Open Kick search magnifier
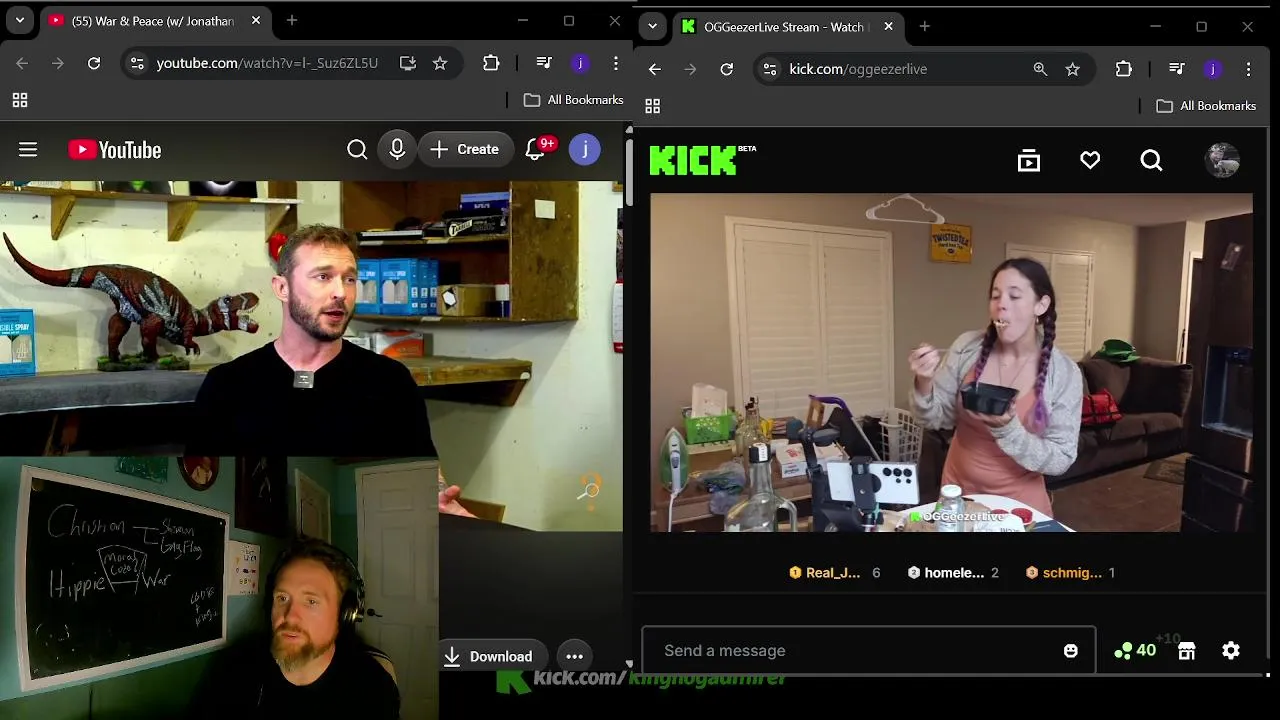 (x=1151, y=160)
